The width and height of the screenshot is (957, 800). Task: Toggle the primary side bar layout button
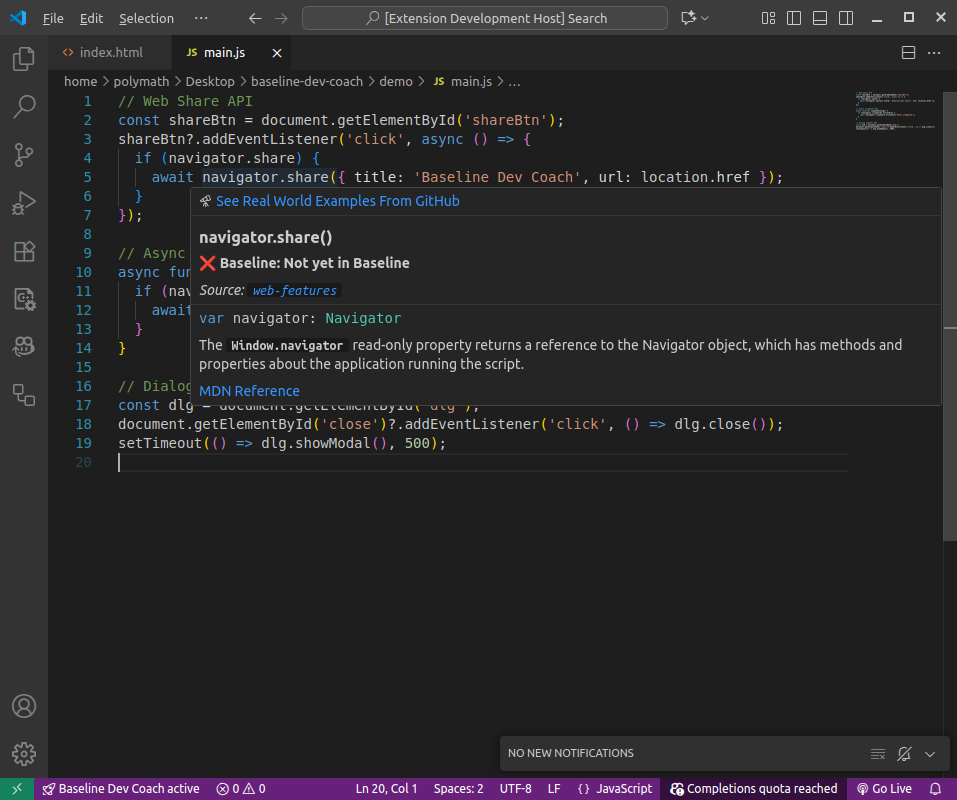coord(794,18)
